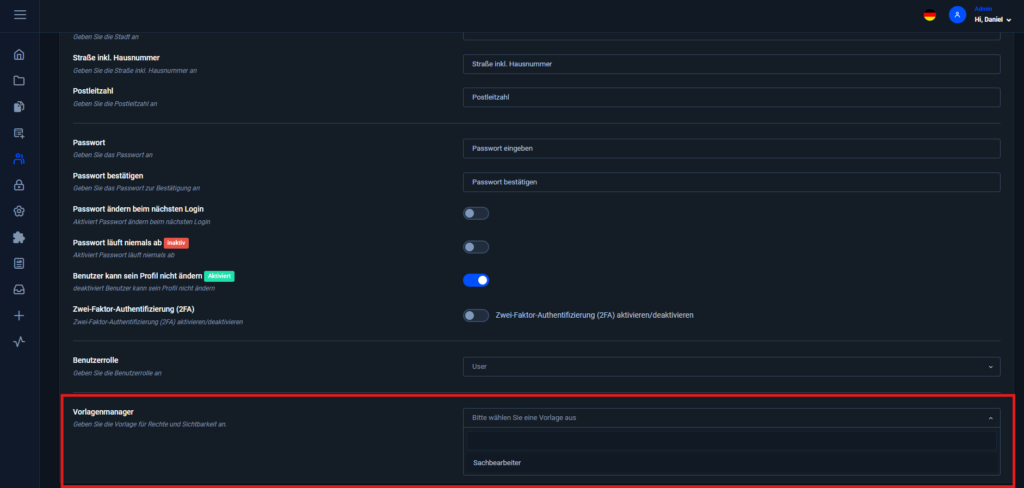Toggle Passwort ändern beim nächsten Login
The image size is (1024, 488).
(x=475, y=213)
